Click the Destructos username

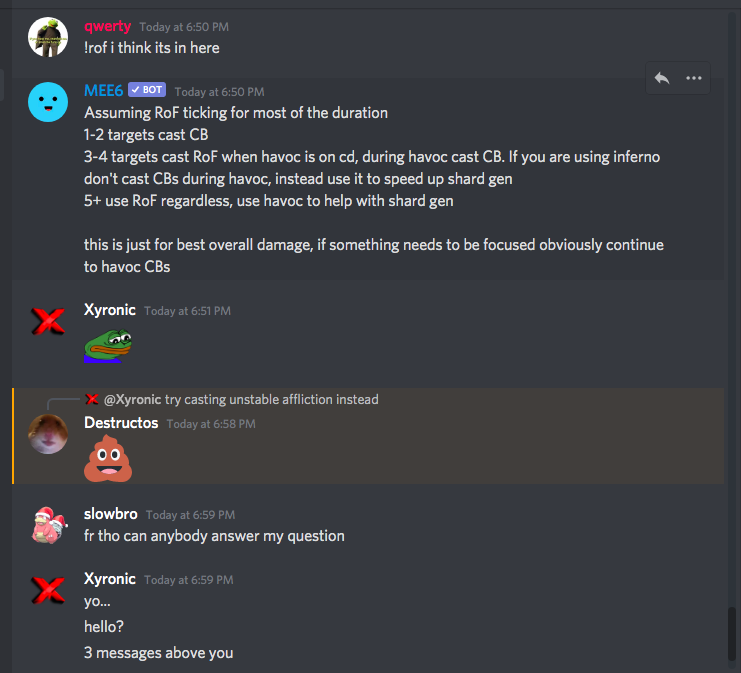(121, 423)
